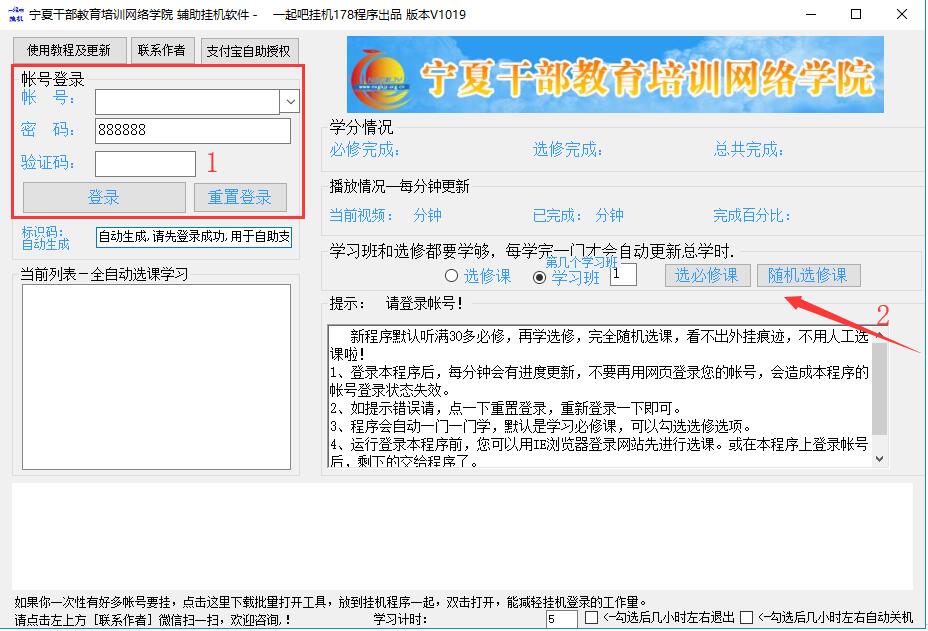The image size is (928, 631).
Task: Click the 选必修课 button
Action: [x=707, y=275]
